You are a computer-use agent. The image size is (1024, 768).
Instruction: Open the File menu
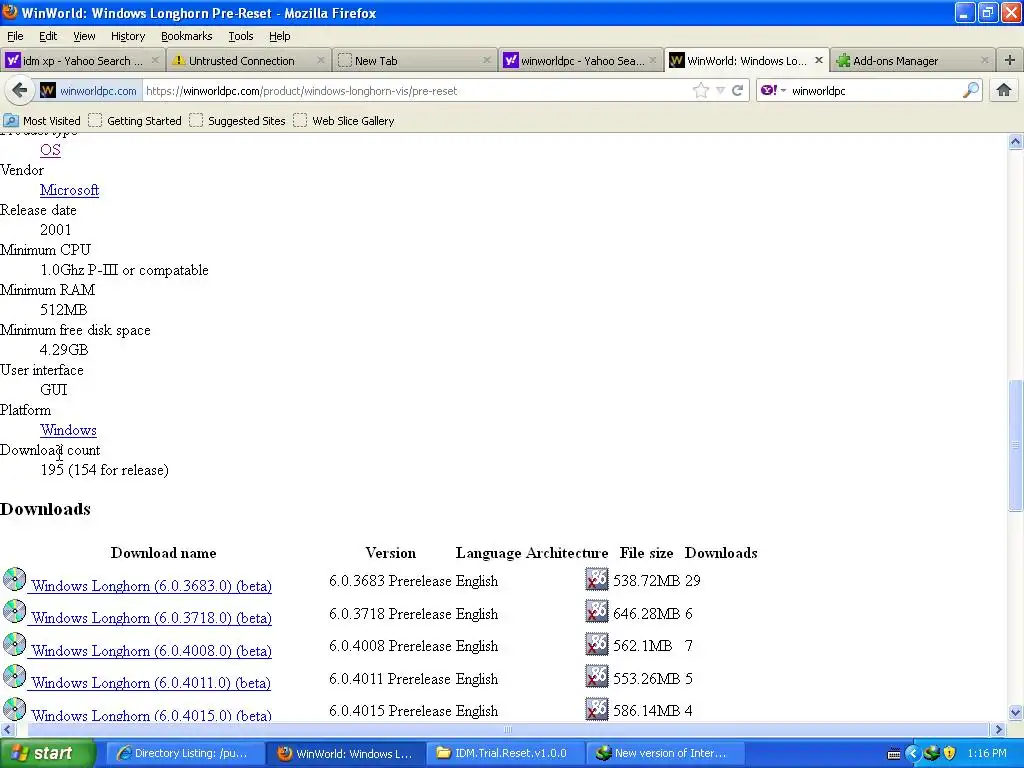[x=14, y=36]
